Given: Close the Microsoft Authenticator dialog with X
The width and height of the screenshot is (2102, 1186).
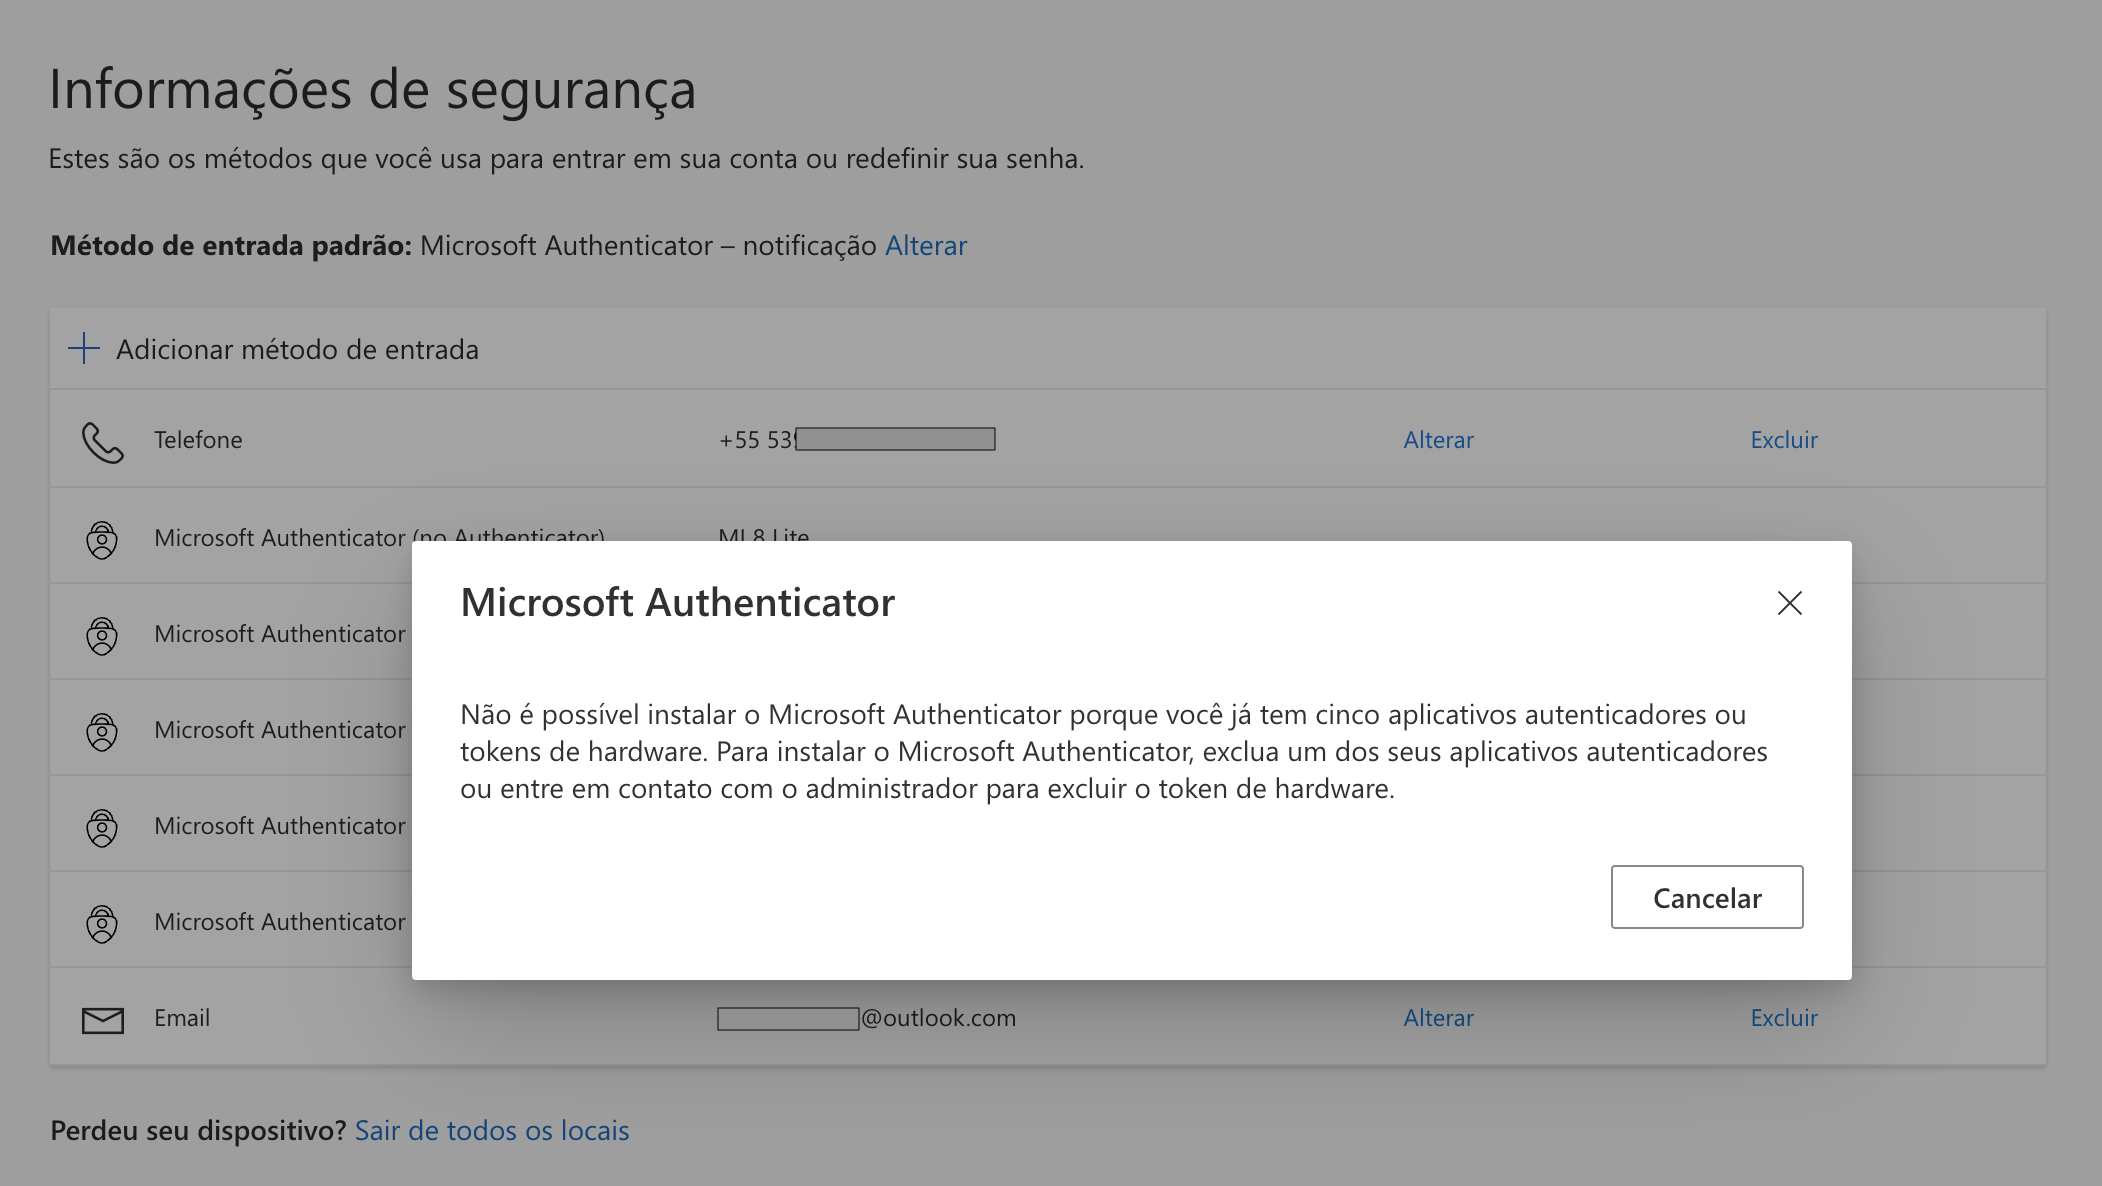Looking at the screenshot, I should pyautogui.click(x=1789, y=603).
